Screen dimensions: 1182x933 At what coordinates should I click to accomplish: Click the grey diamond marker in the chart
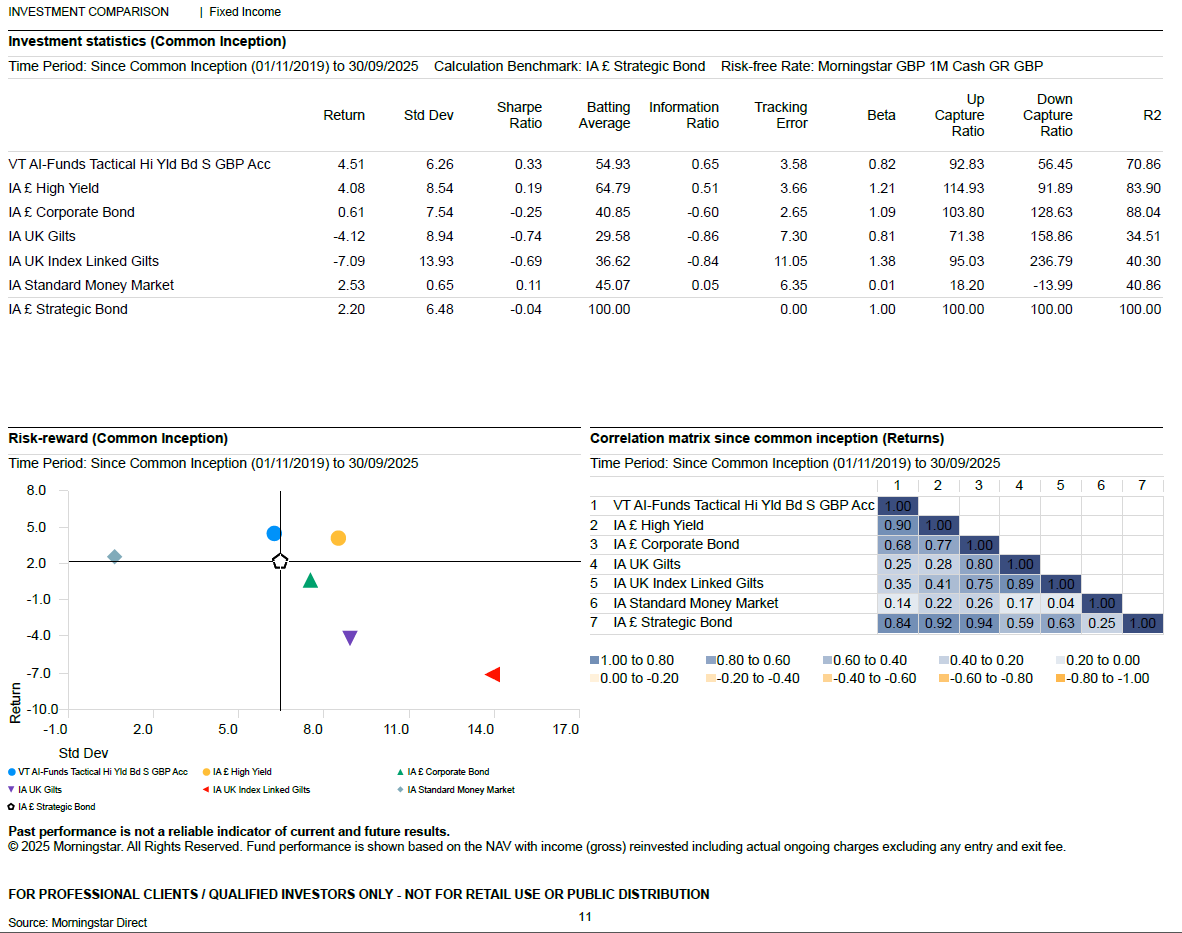(114, 557)
